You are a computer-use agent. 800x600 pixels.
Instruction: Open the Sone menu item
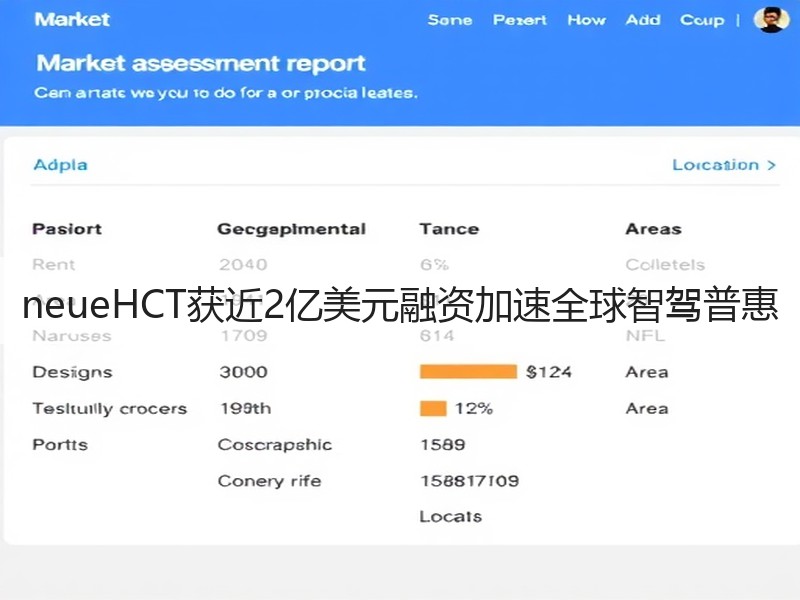(x=449, y=20)
